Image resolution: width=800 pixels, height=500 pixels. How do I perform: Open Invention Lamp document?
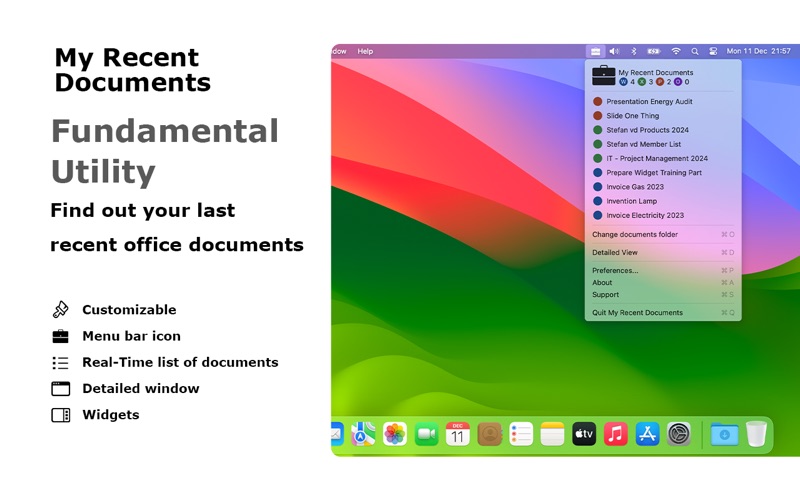click(x=663, y=201)
